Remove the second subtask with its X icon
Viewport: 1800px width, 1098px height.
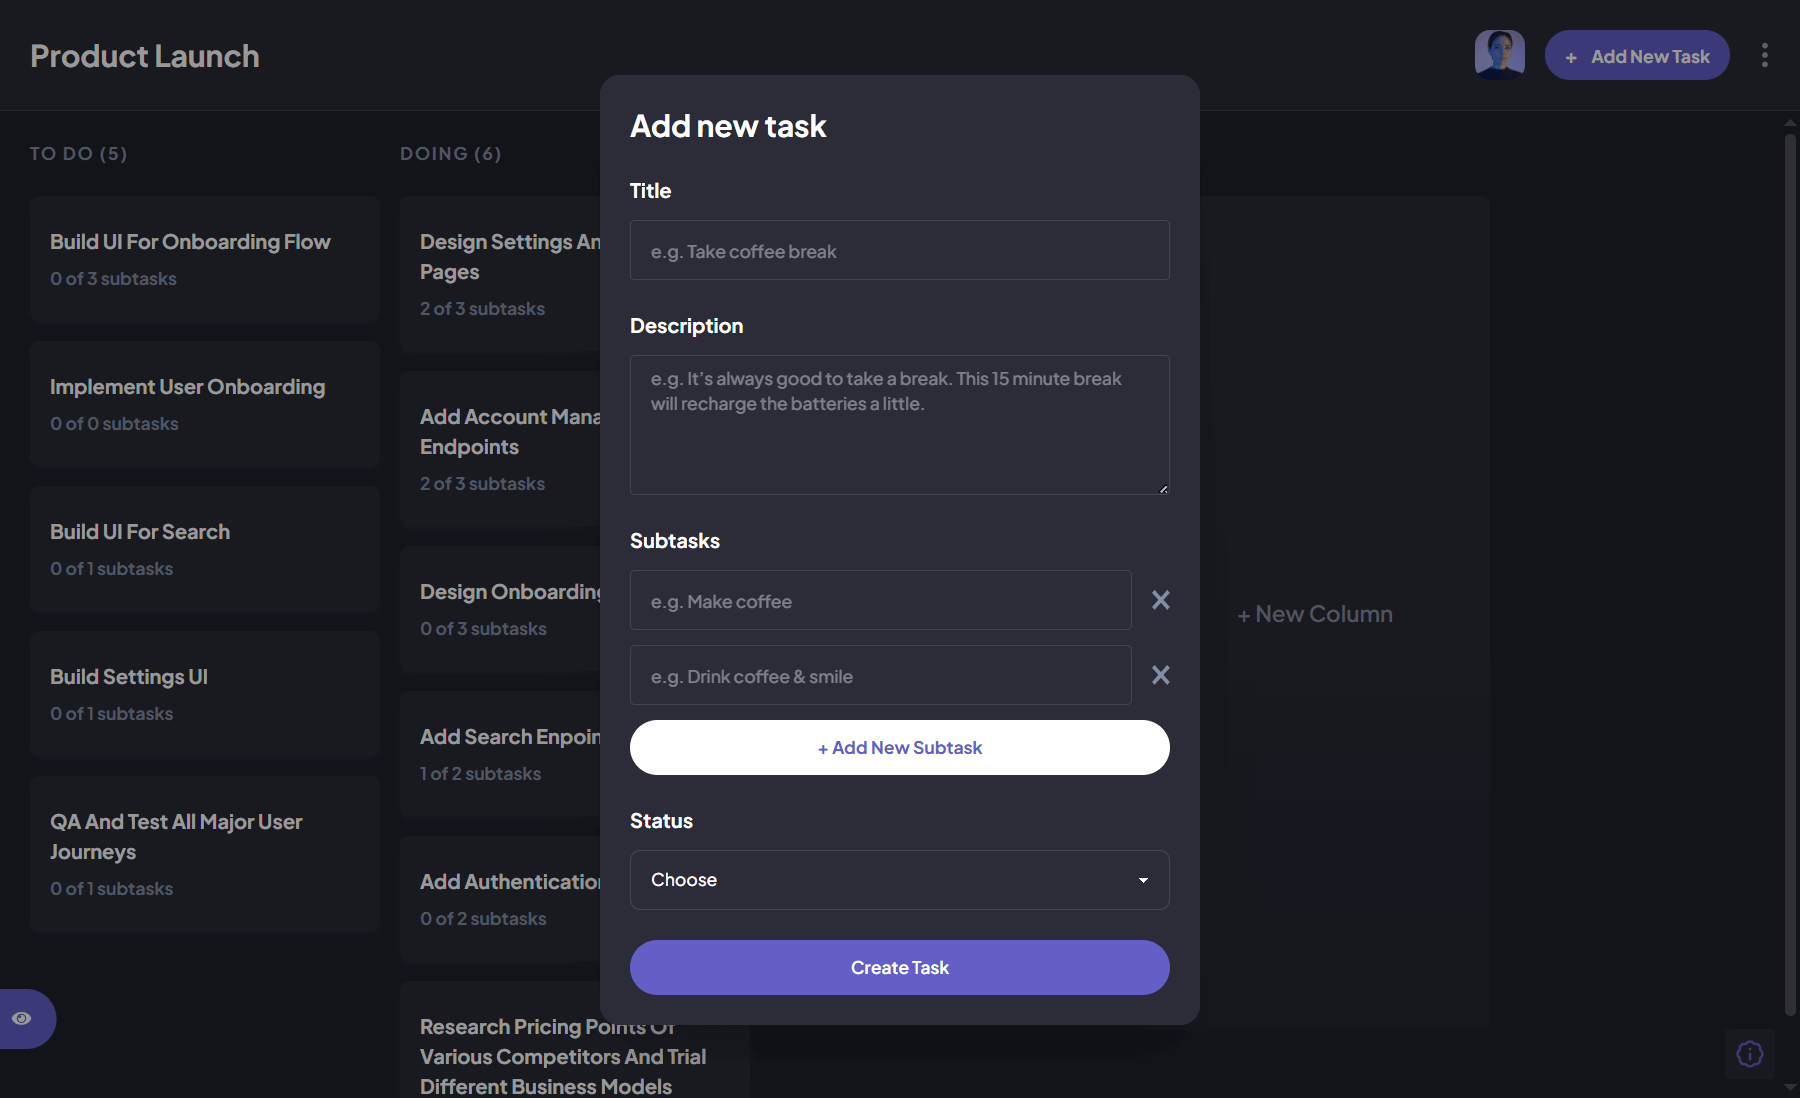pos(1160,675)
